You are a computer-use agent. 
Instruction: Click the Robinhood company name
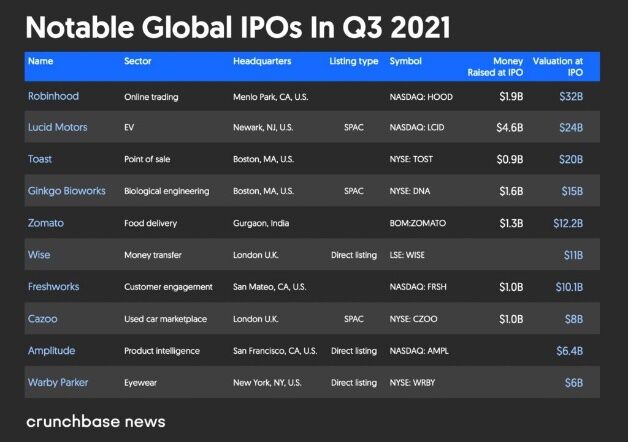(53, 97)
